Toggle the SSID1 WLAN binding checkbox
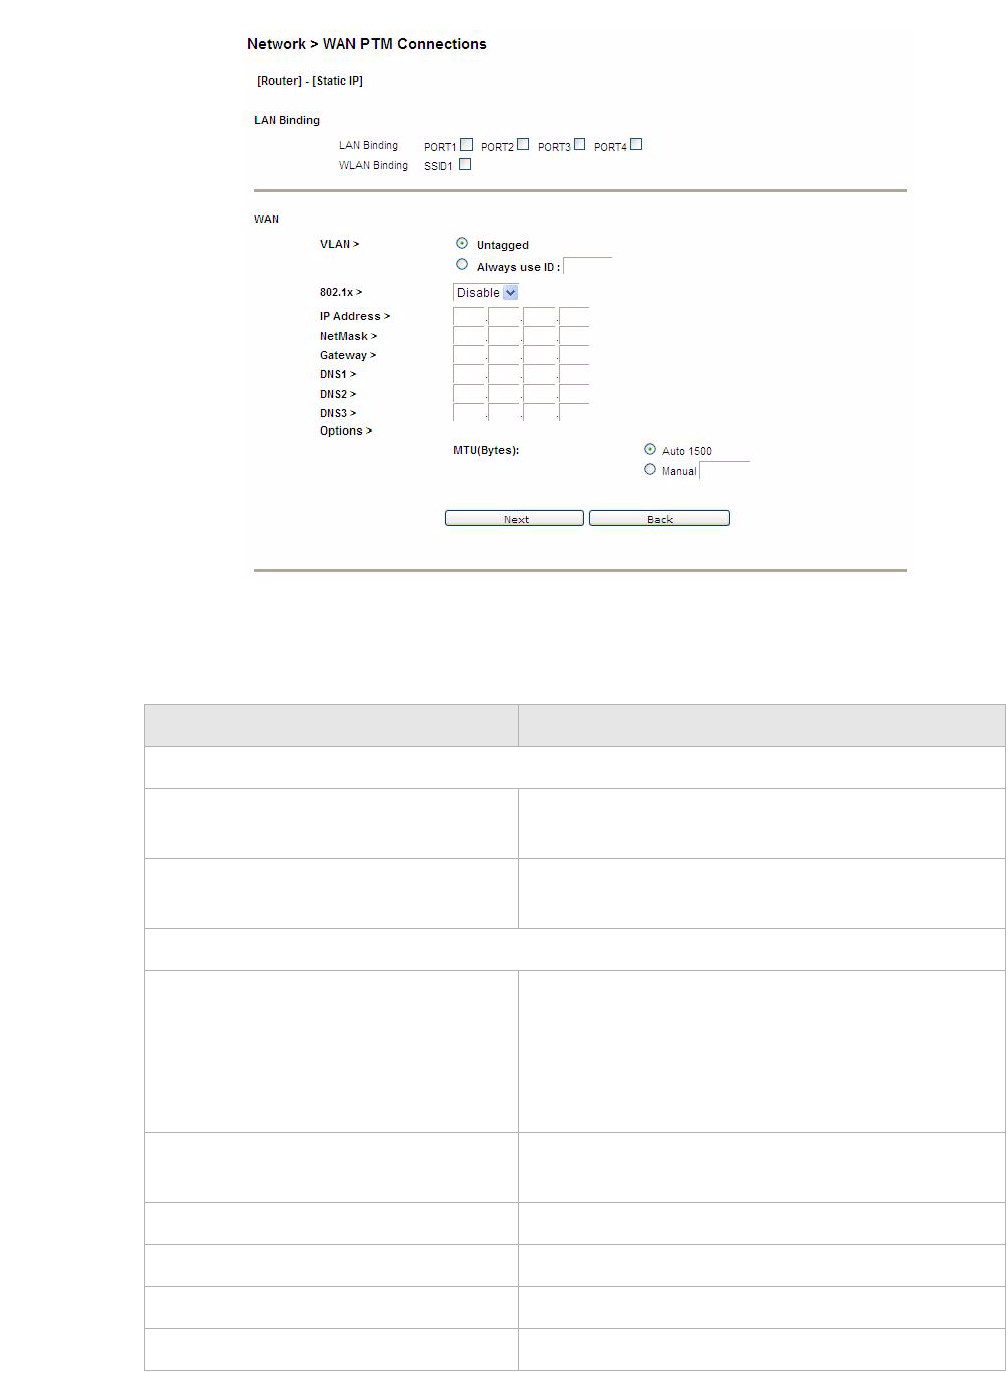 (x=465, y=165)
